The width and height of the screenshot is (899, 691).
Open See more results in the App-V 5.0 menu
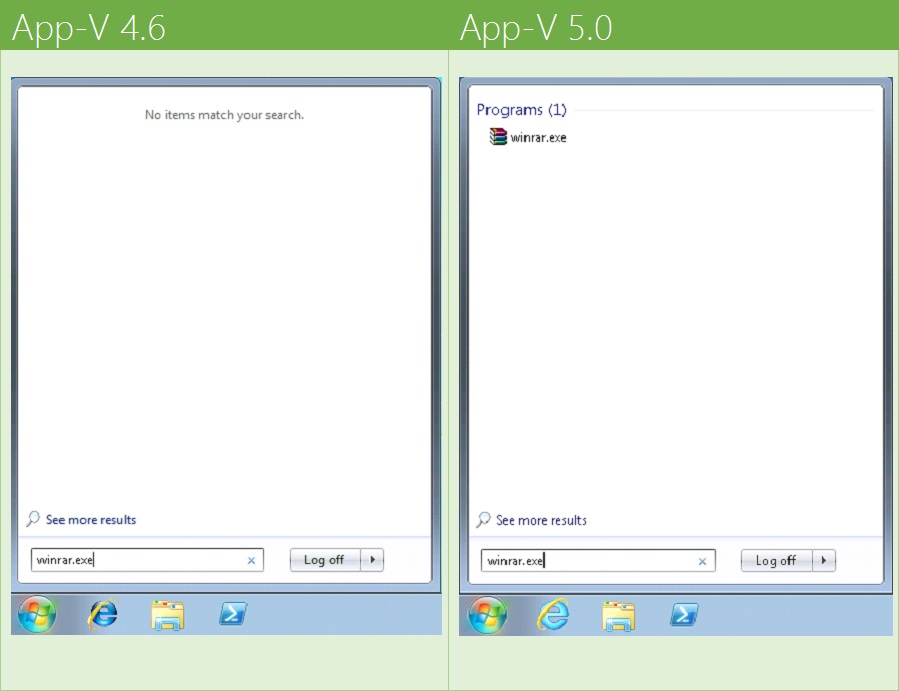(x=540, y=520)
